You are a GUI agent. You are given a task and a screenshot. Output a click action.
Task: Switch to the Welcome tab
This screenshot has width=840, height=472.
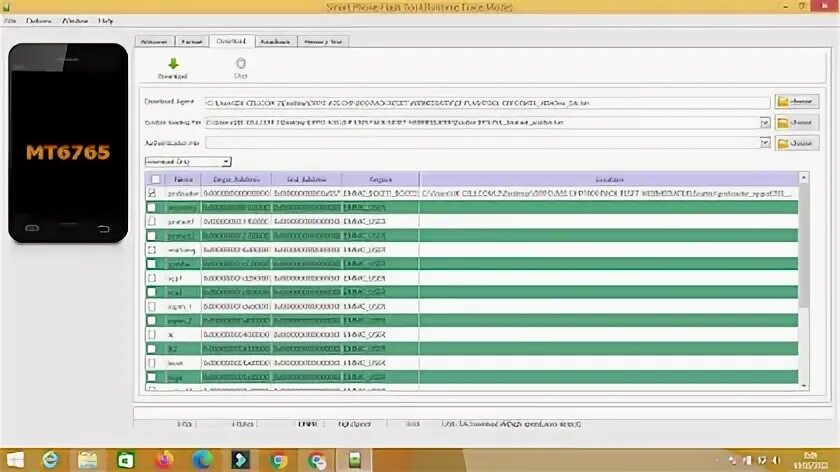[154, 41]
